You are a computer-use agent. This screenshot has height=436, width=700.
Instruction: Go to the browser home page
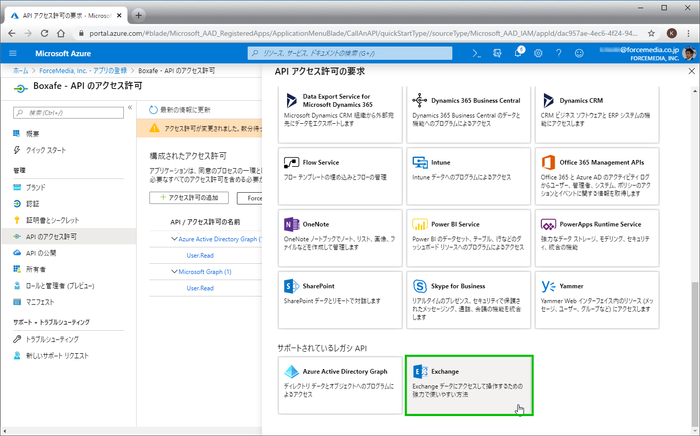point(61,33)
